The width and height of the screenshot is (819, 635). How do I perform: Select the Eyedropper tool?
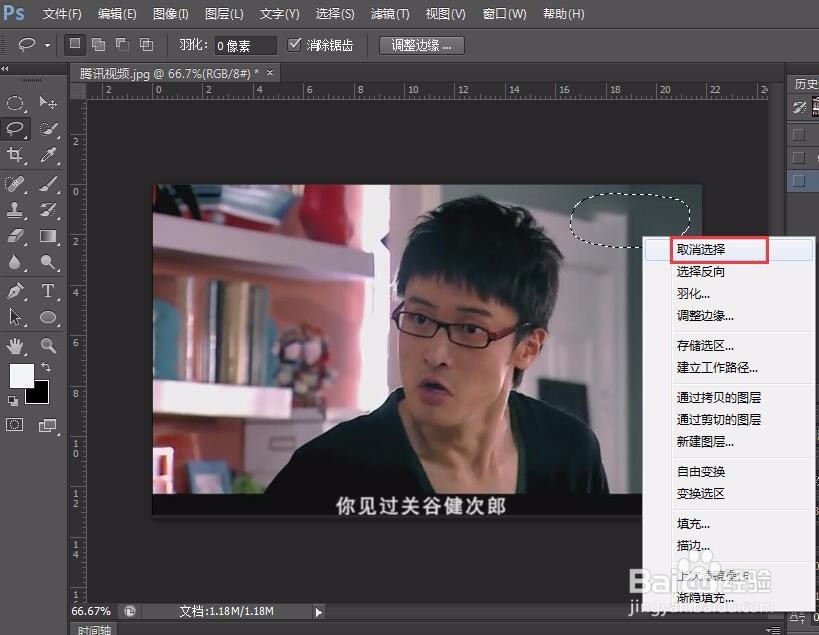[x=48, y=155]
